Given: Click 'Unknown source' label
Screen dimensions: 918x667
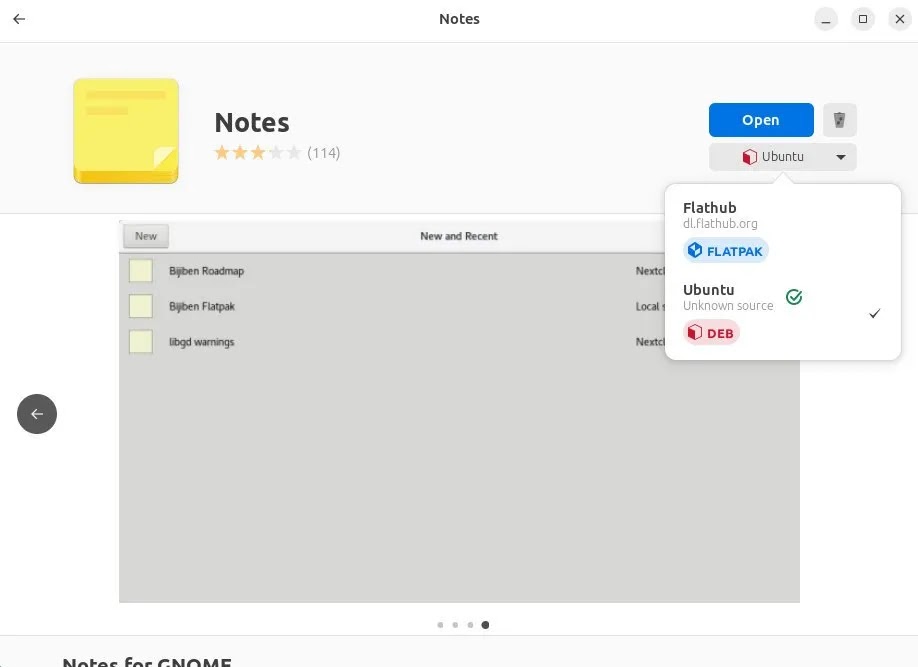Looking at the screenshot, I should [x=728, y=306].
